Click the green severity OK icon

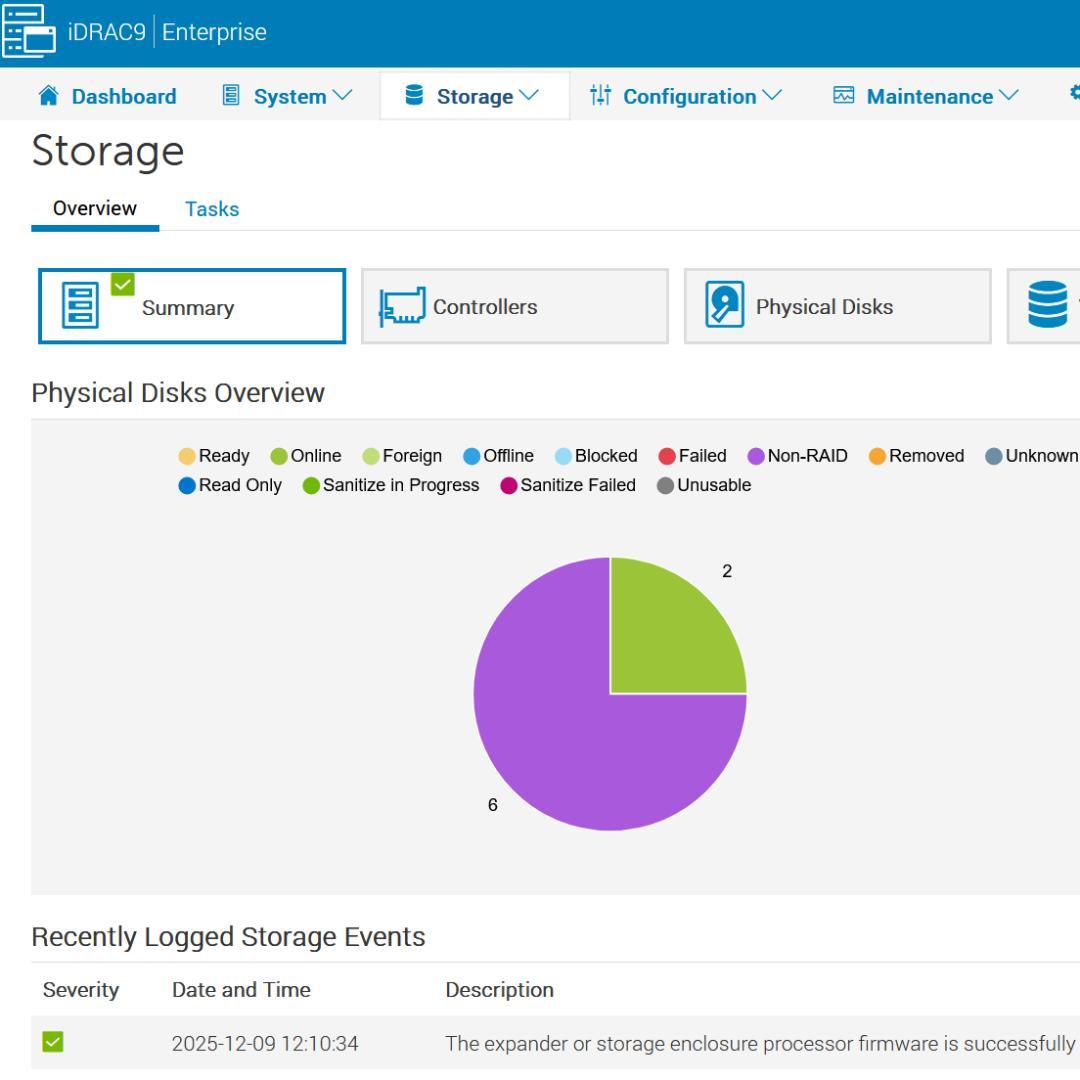pyautogui.click(x=53, y=1044)
